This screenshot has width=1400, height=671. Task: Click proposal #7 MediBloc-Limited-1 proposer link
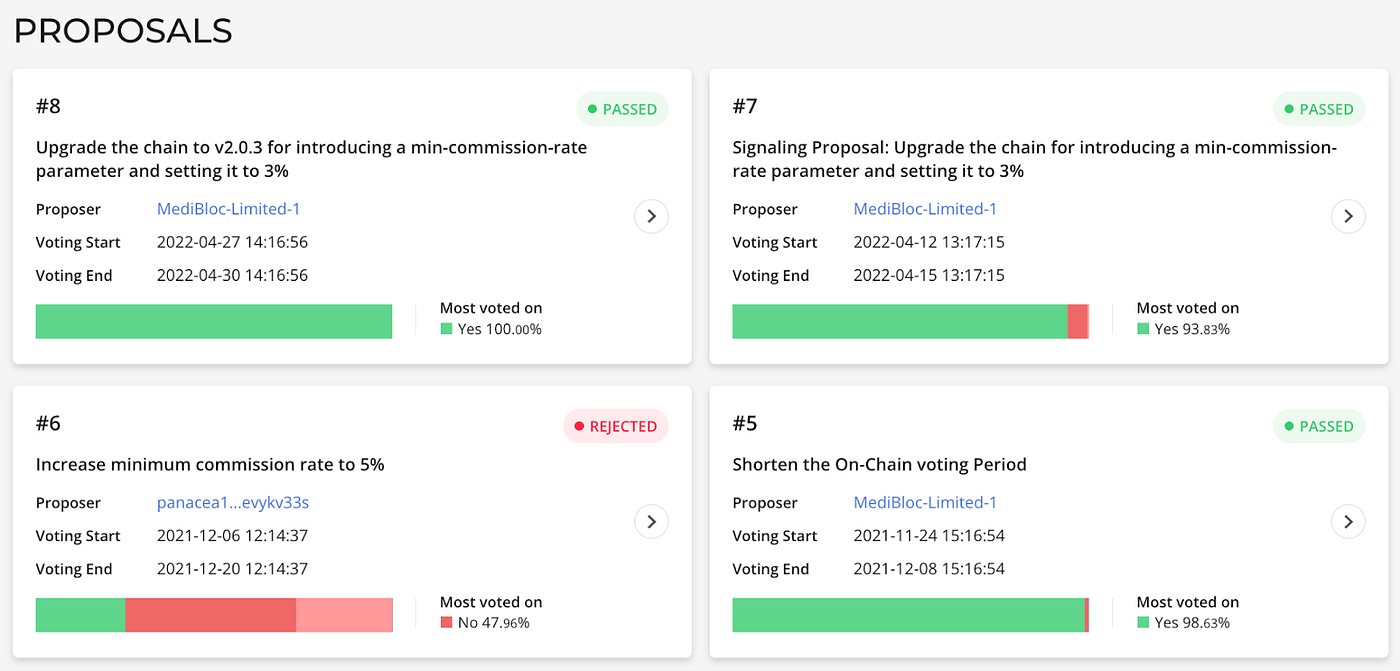925,209
